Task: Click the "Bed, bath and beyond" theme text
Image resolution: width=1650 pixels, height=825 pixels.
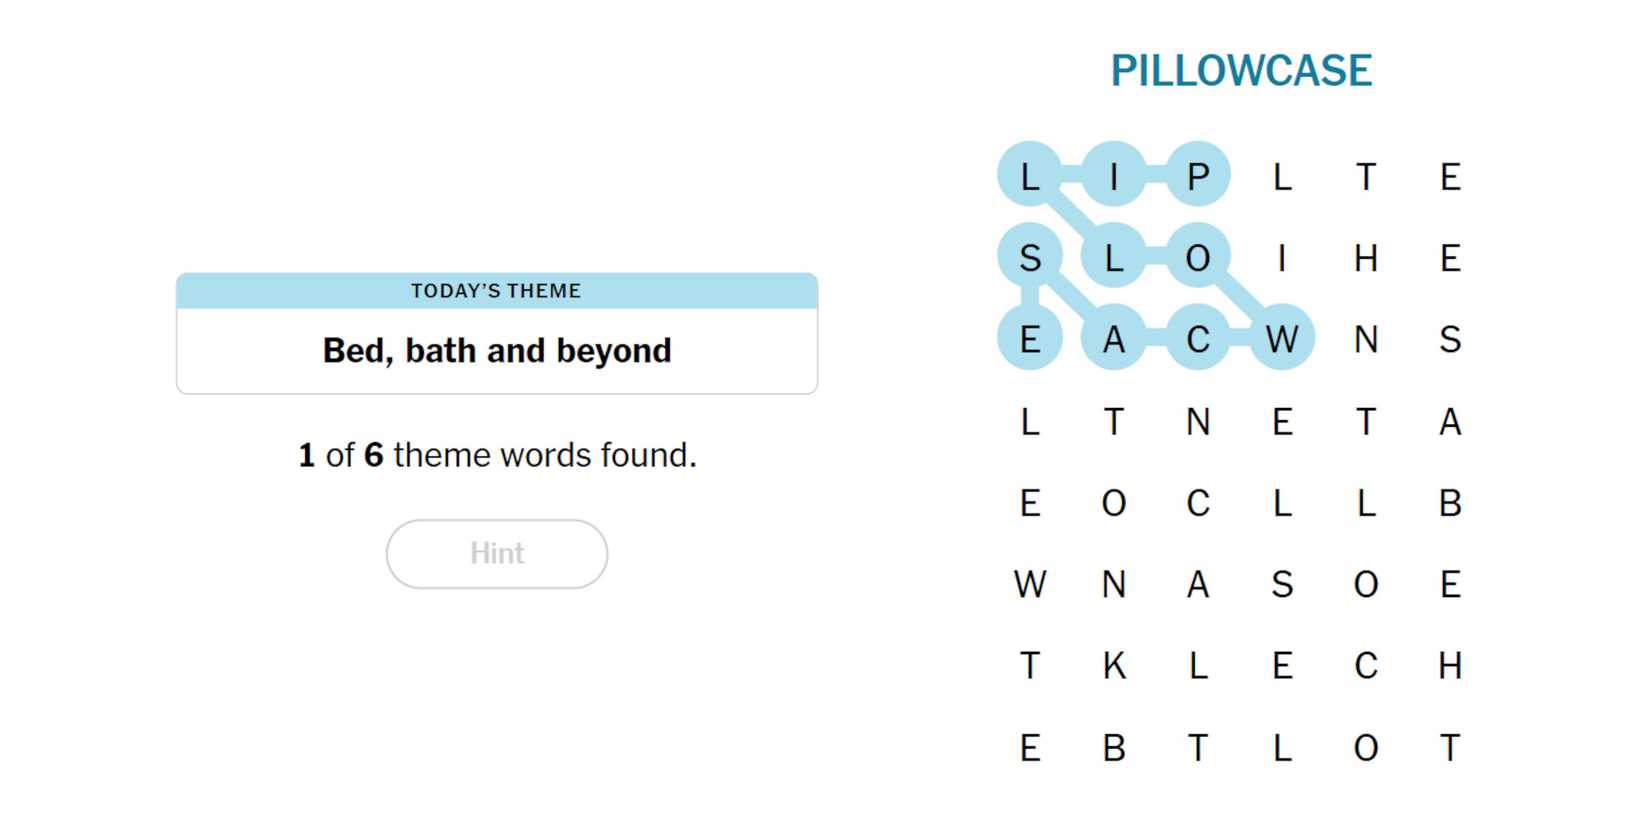Action: (497, 351)
